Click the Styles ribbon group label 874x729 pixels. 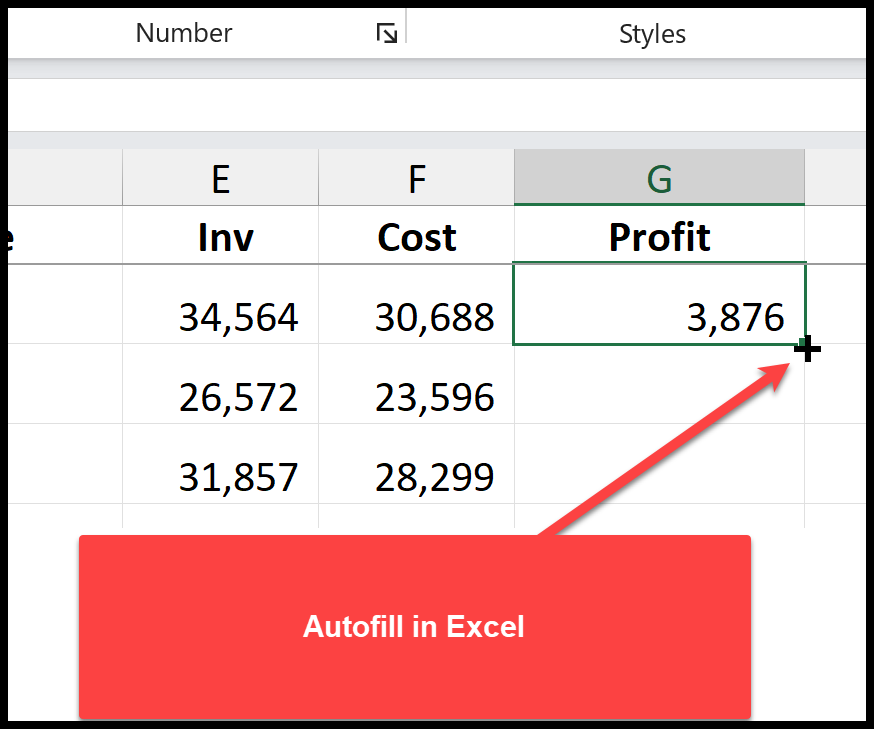click(651, 33)
